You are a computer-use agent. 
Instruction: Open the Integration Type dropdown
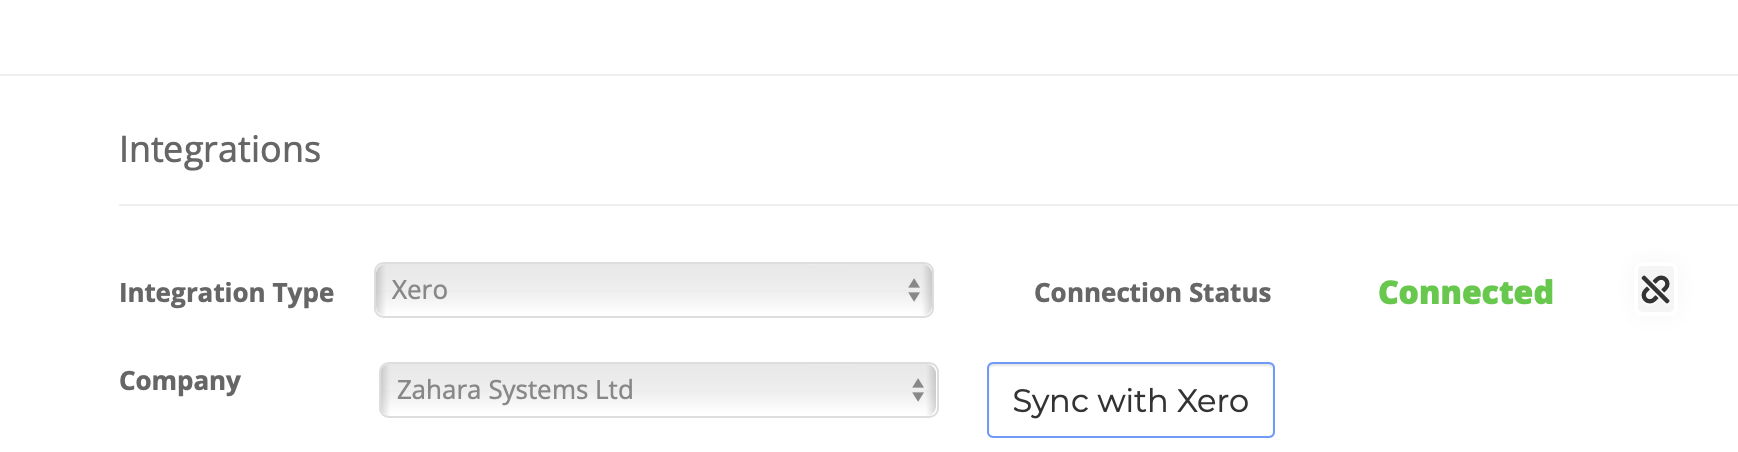pyautogui.click(x=654, y=290)
